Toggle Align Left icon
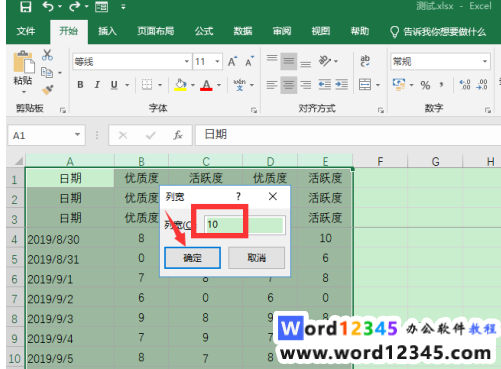This screenshot has height=369, width=501. click(x=272, y=85)
